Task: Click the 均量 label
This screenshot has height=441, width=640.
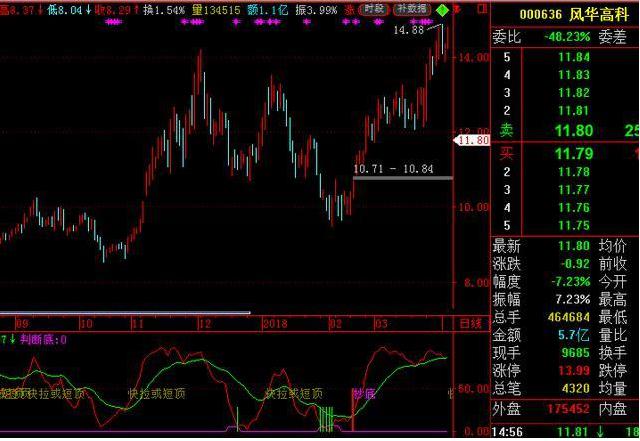Action: [x=613, y=388]
